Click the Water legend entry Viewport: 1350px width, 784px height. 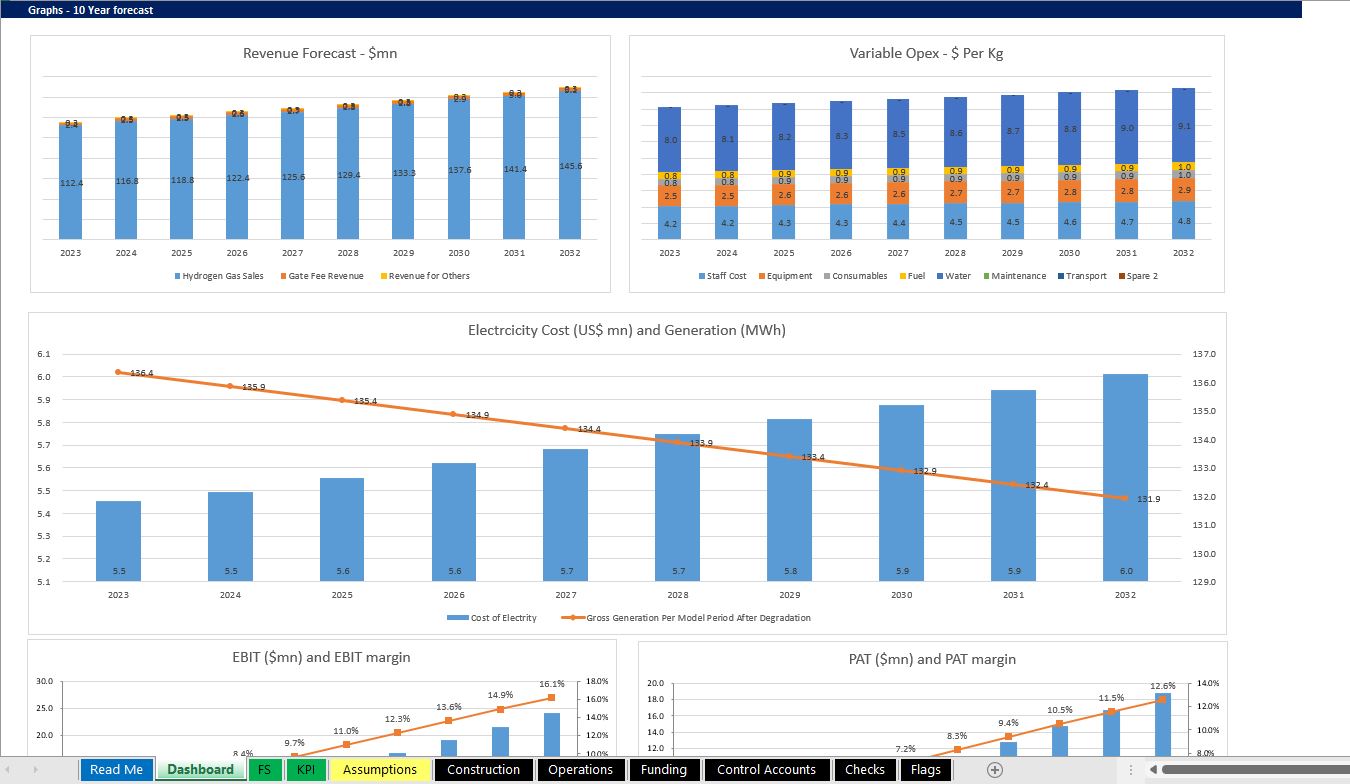point(954,276)
